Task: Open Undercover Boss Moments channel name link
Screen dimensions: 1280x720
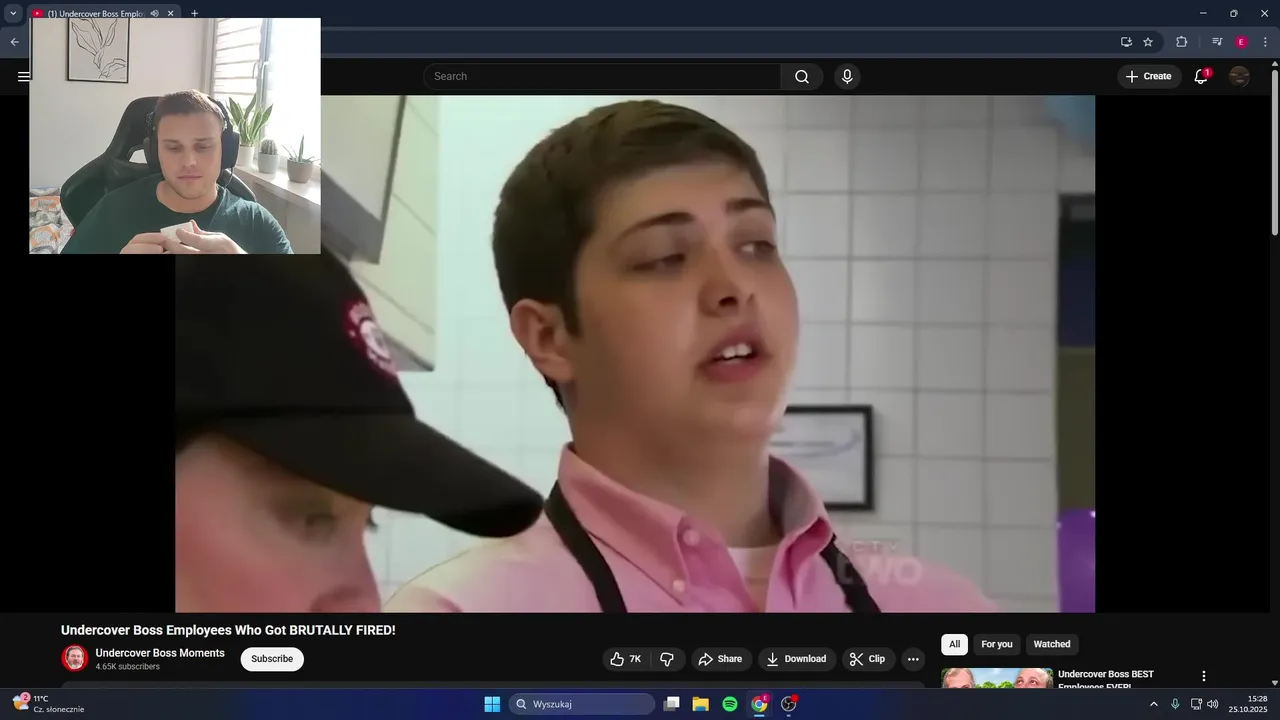Action: 160,653
